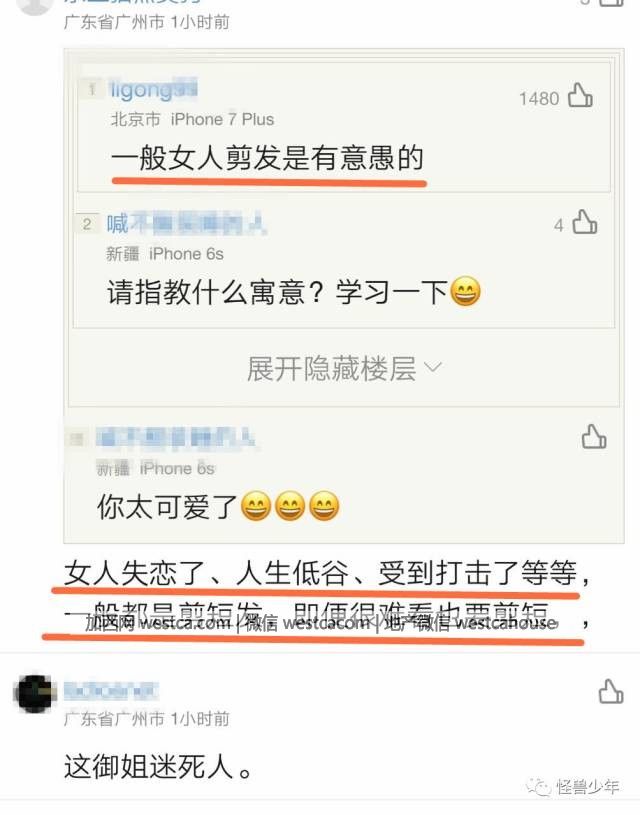The height and width of the screenshot is (815, 640).
Task: Open blurred username above 你太可爱了
Action: pyautogui.click(x=175, y=438)
